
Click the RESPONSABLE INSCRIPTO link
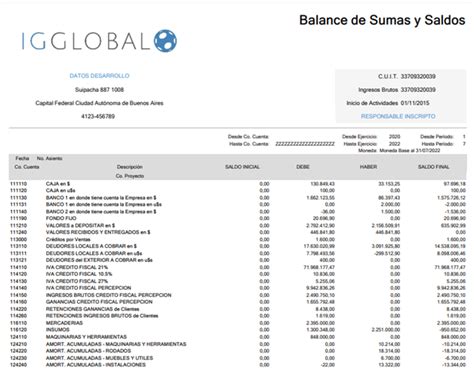click(x=398, y=116)
